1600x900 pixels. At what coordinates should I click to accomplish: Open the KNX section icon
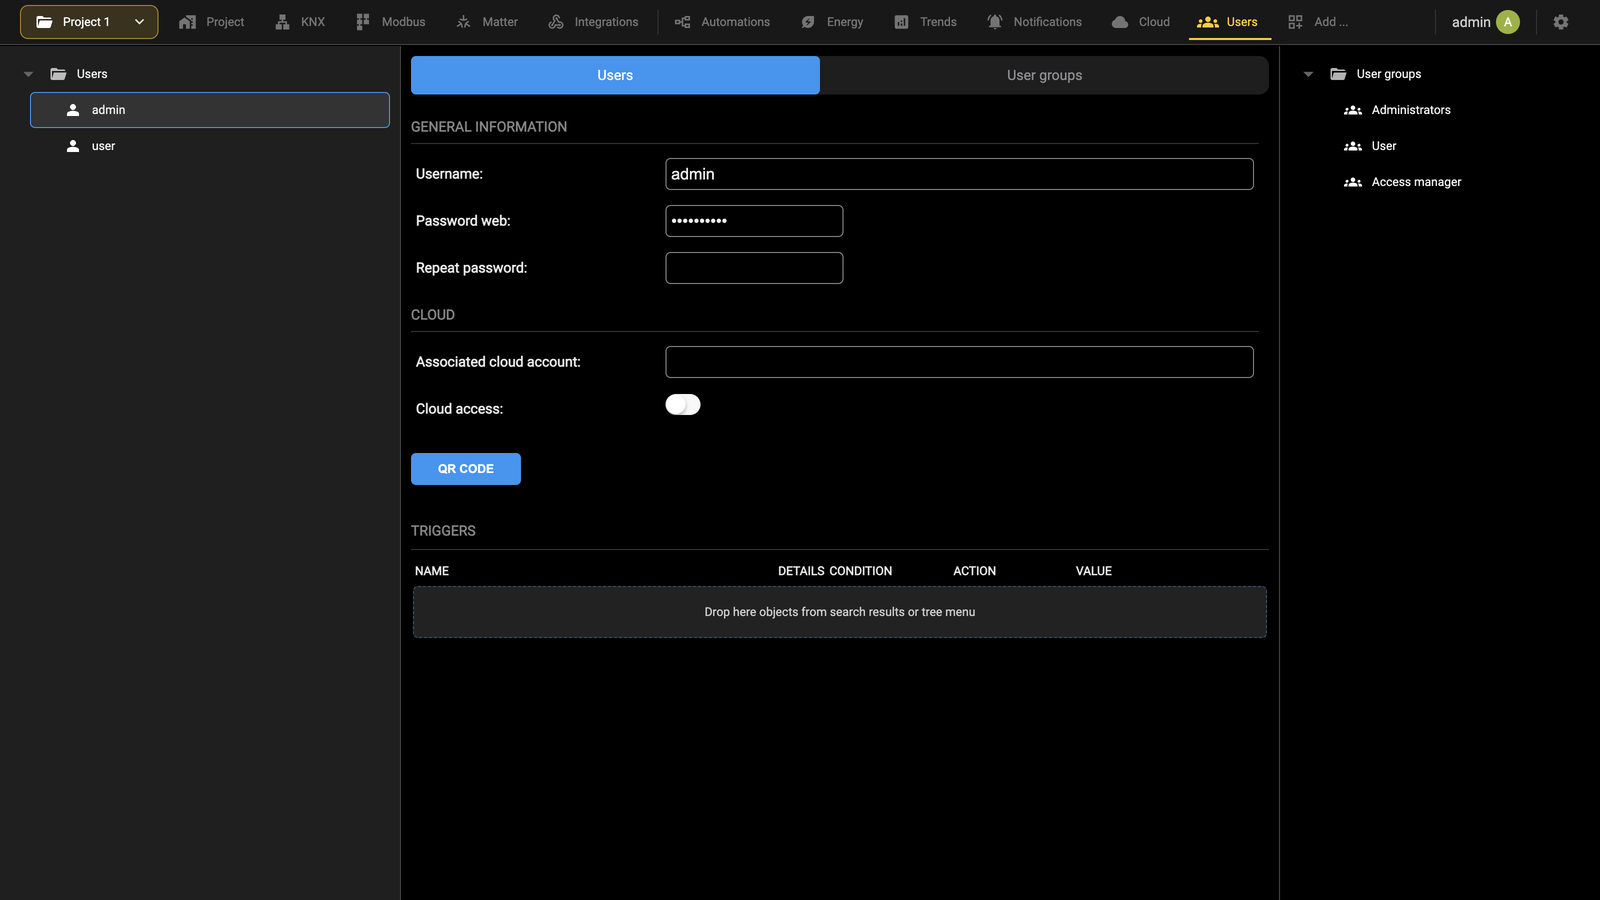[282, 22]
